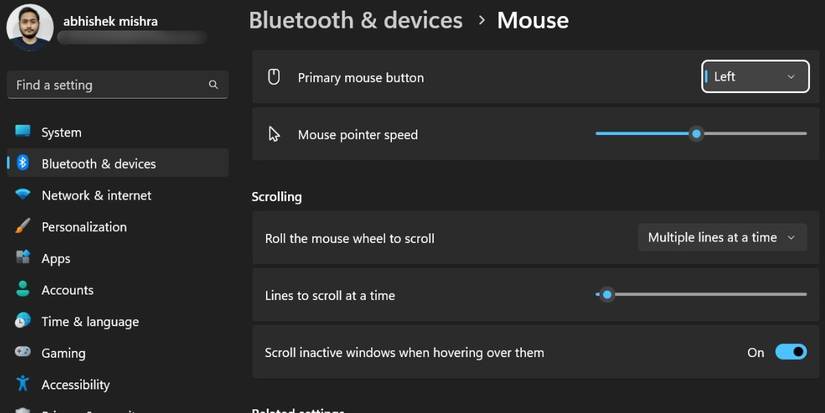Click the user profile picture
Image resolution: width=825 pixels, height=413 pixels.
pyautogui.click(x=30, y=27)
